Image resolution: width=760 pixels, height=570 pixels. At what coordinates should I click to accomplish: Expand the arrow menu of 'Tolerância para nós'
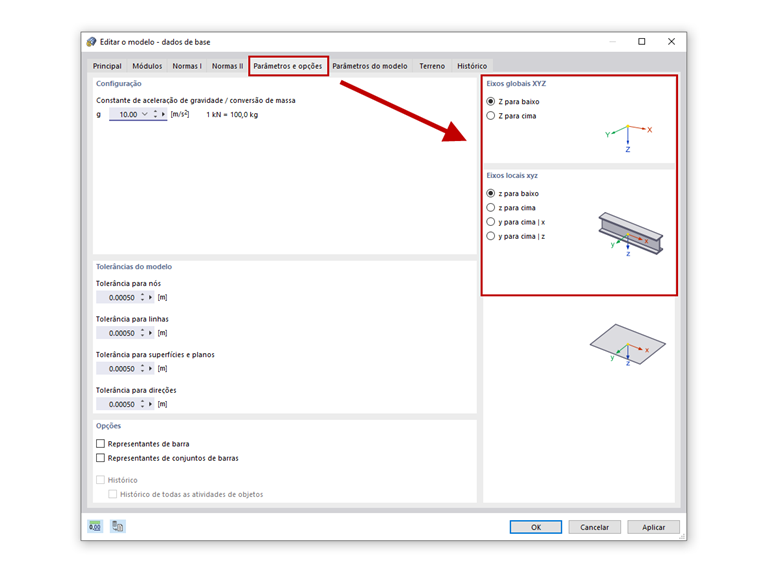150,297
